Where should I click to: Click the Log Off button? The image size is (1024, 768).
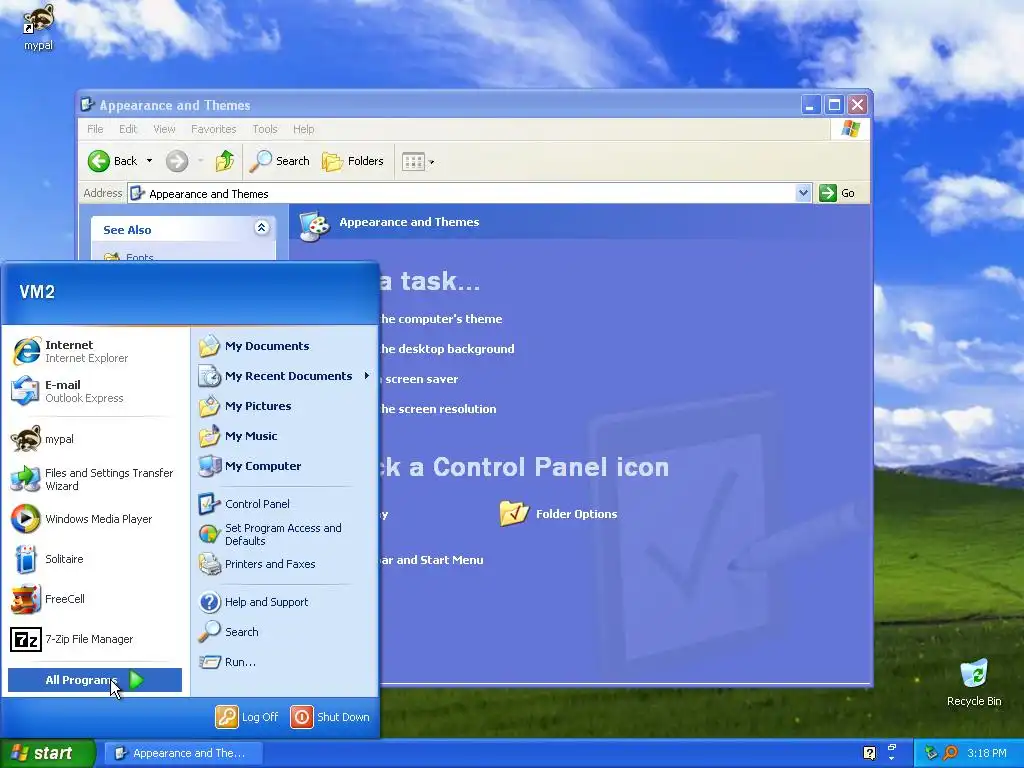(247, 717)
